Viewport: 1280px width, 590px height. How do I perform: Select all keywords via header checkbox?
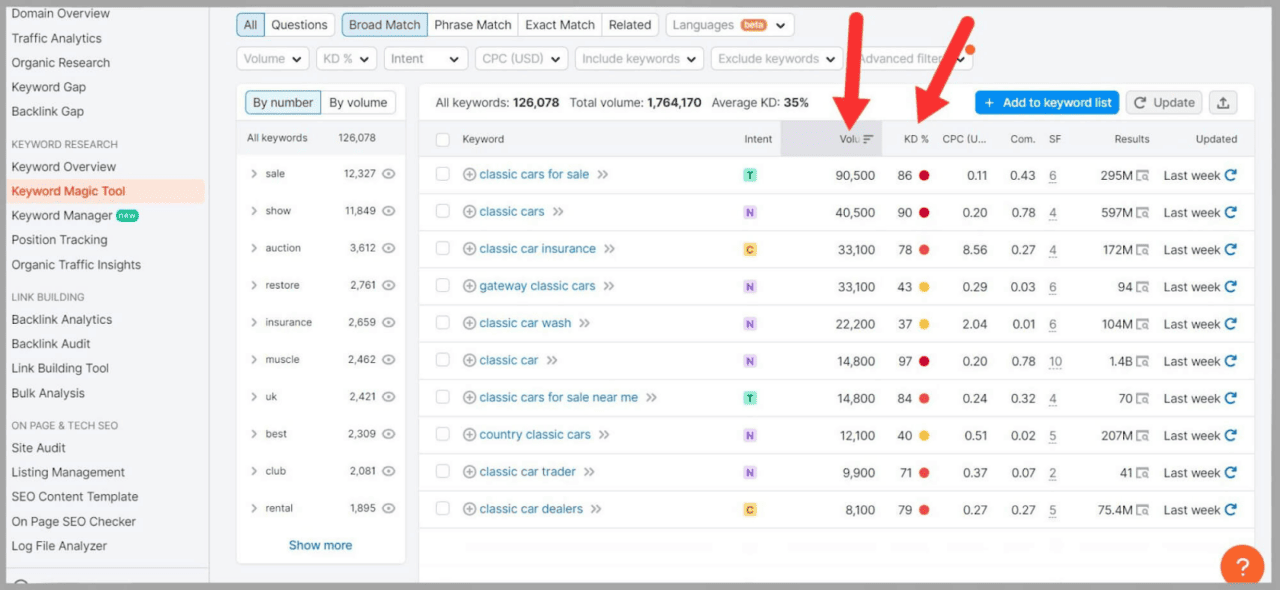pyautogui.click(x=442, y=139)
